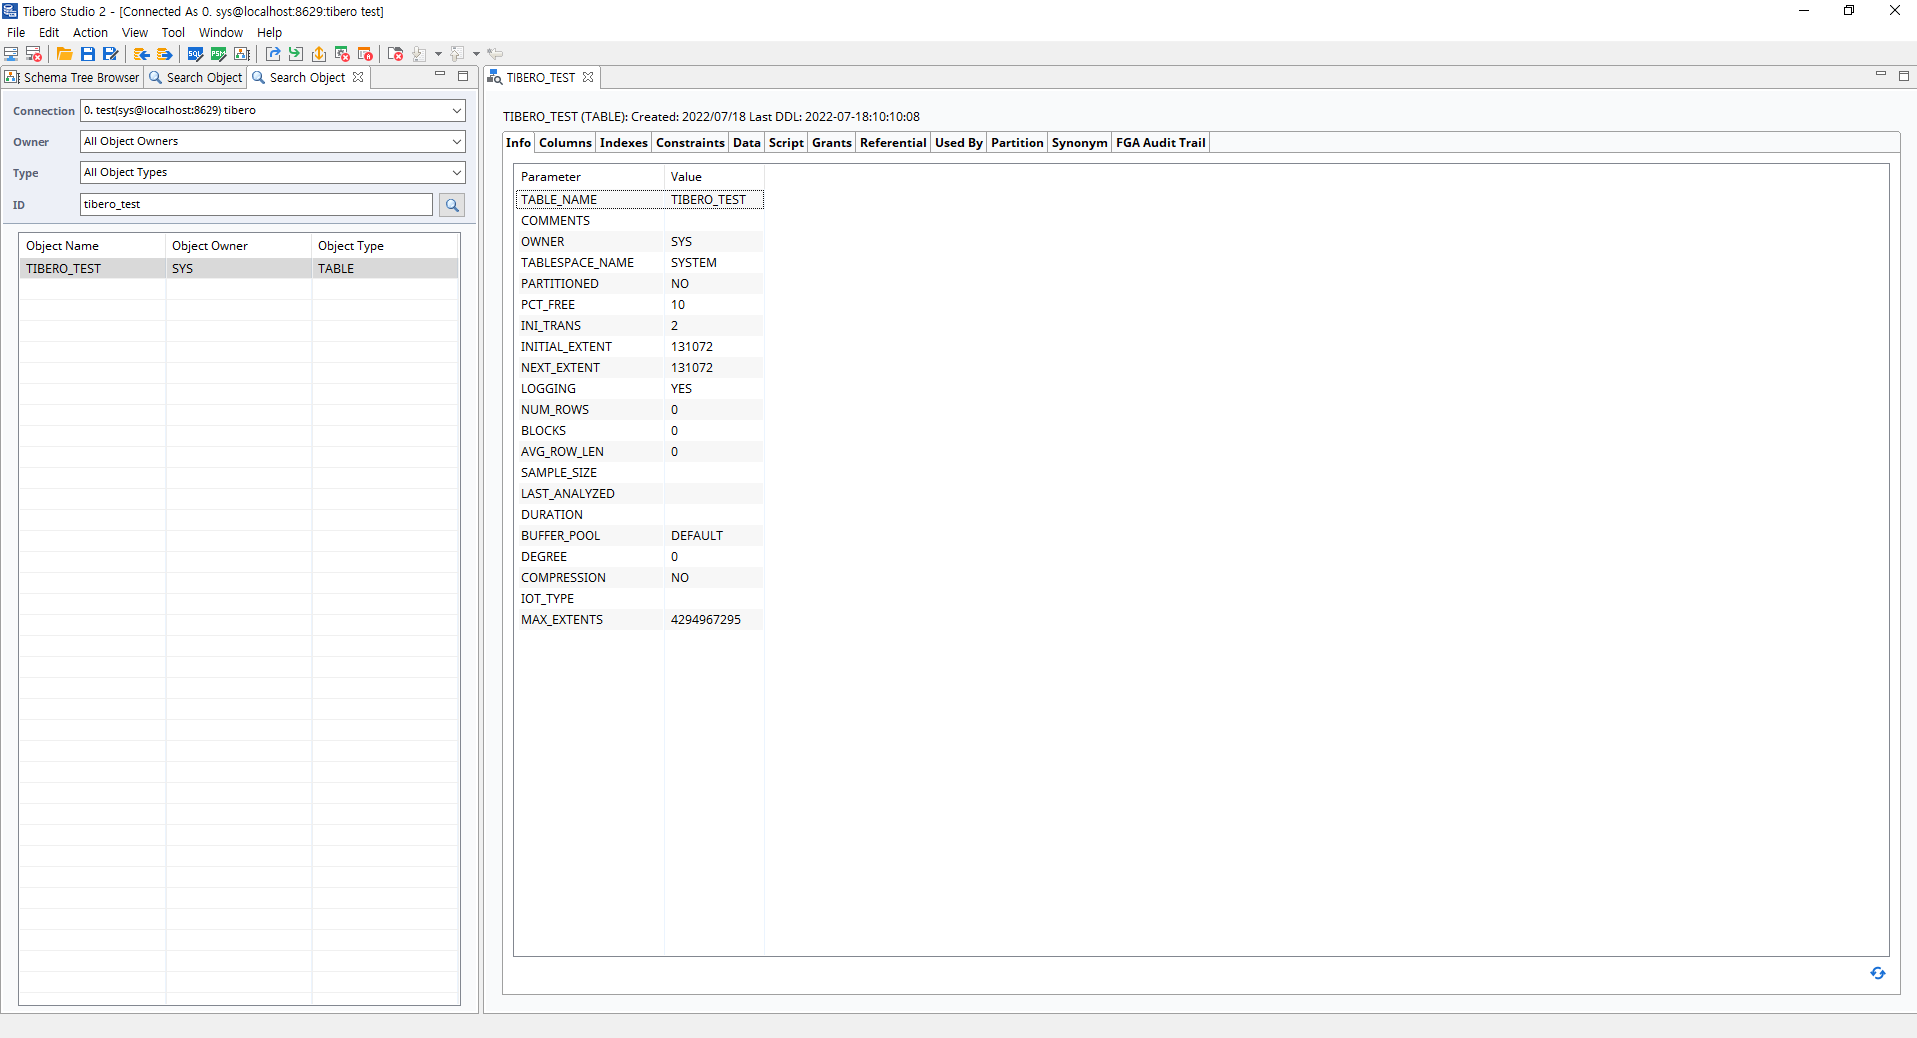This screenshot has height=1038, width=1917.
Task: Switch to the FGA Audit Trail tab
Action: (x=1161, y=143)
